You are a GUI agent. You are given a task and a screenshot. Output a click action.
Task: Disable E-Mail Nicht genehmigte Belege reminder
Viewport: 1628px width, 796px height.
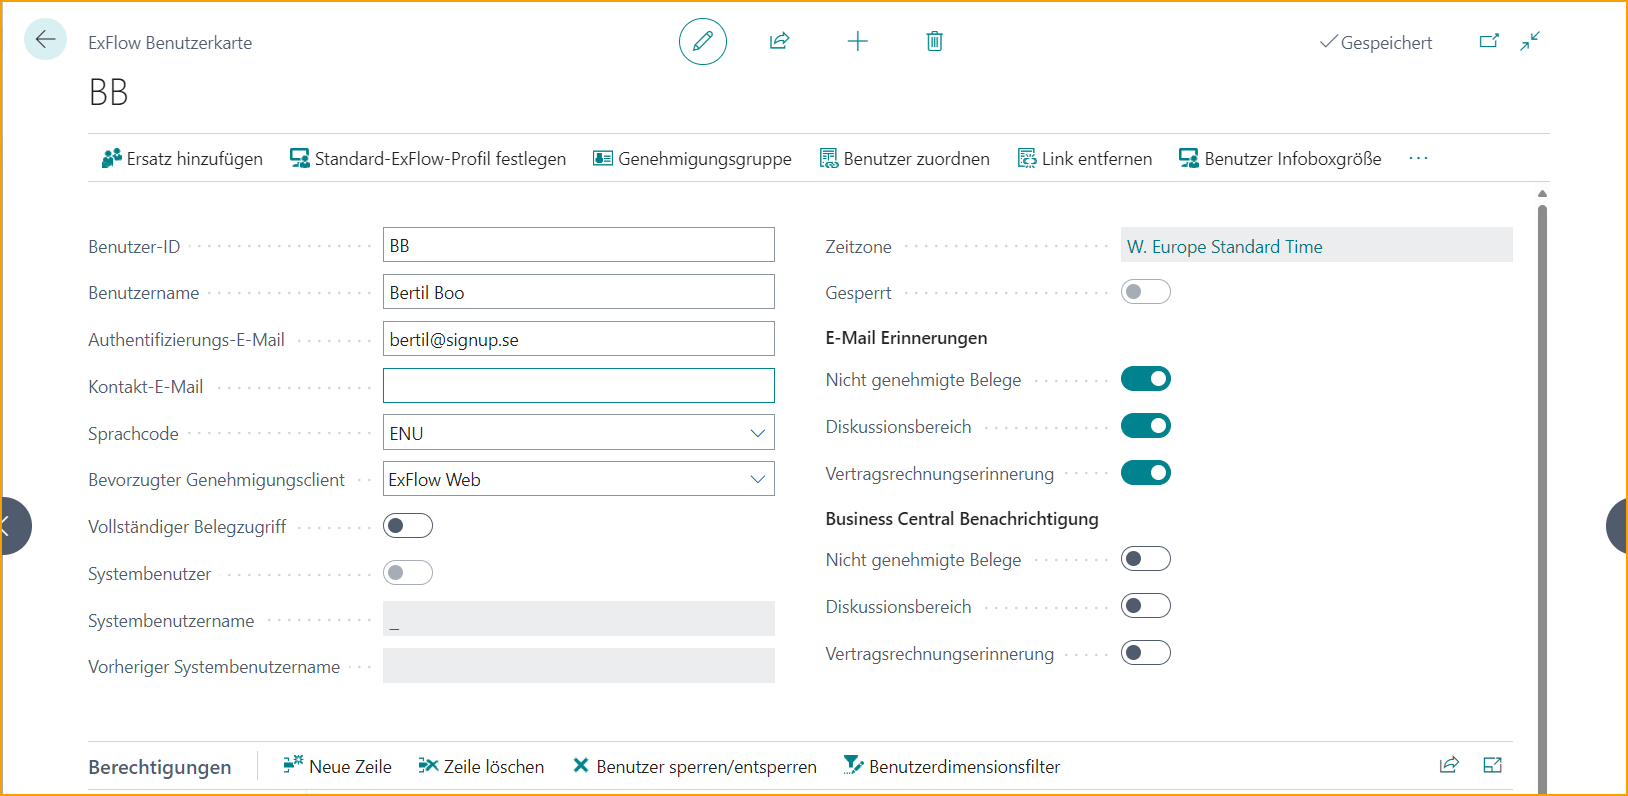click(x=1146, y=379)
